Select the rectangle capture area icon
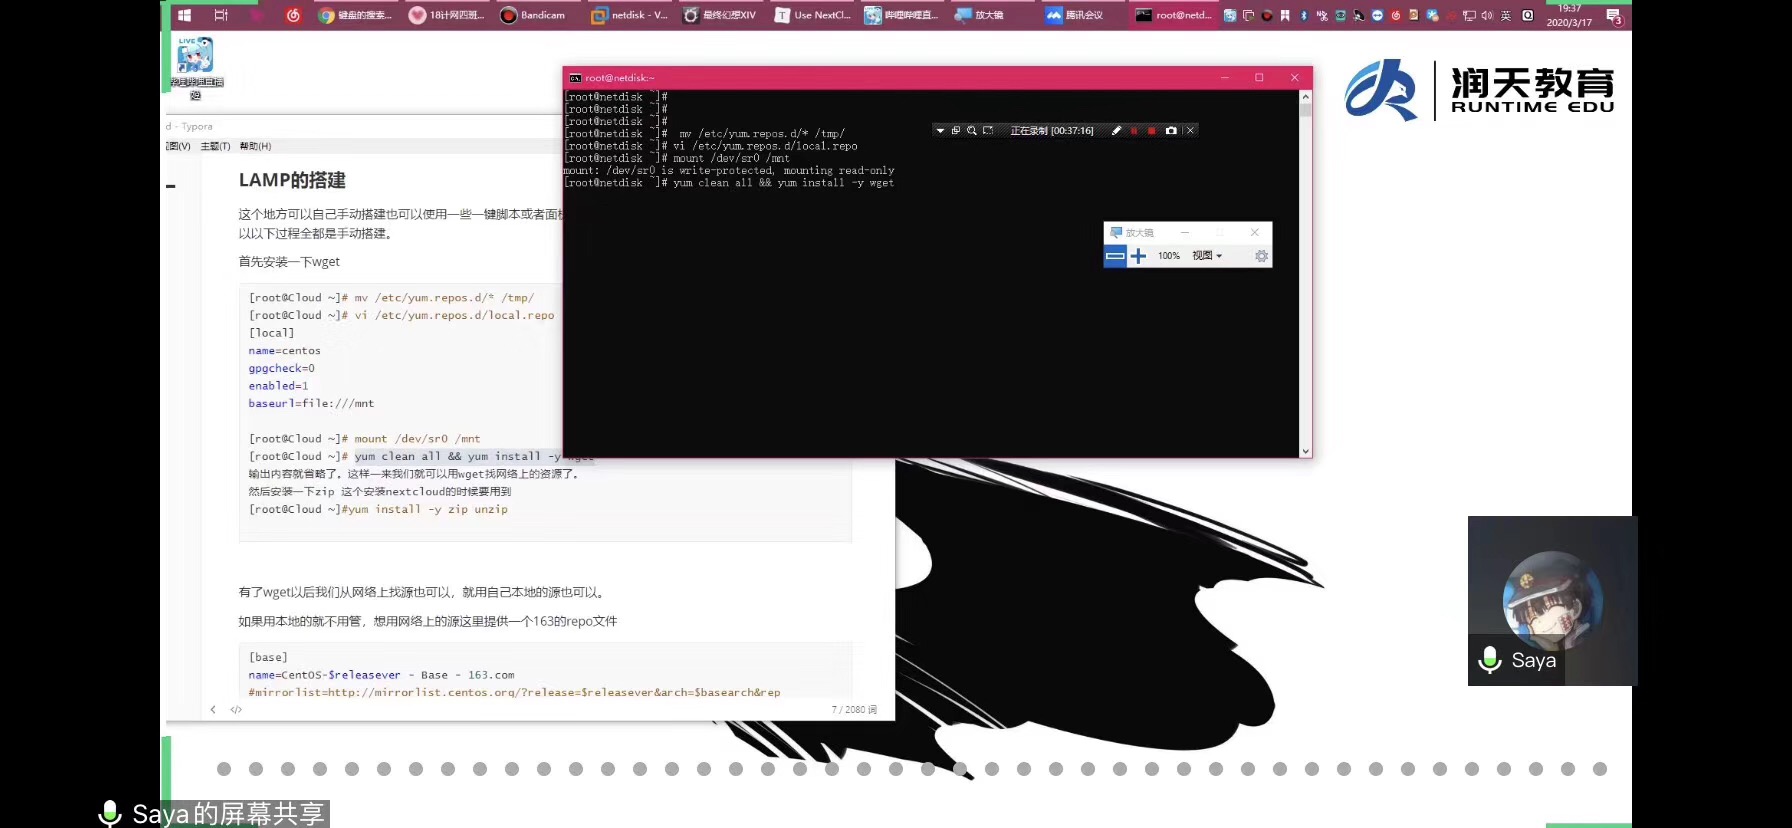 pyautogui.click(x=988, y=131)
